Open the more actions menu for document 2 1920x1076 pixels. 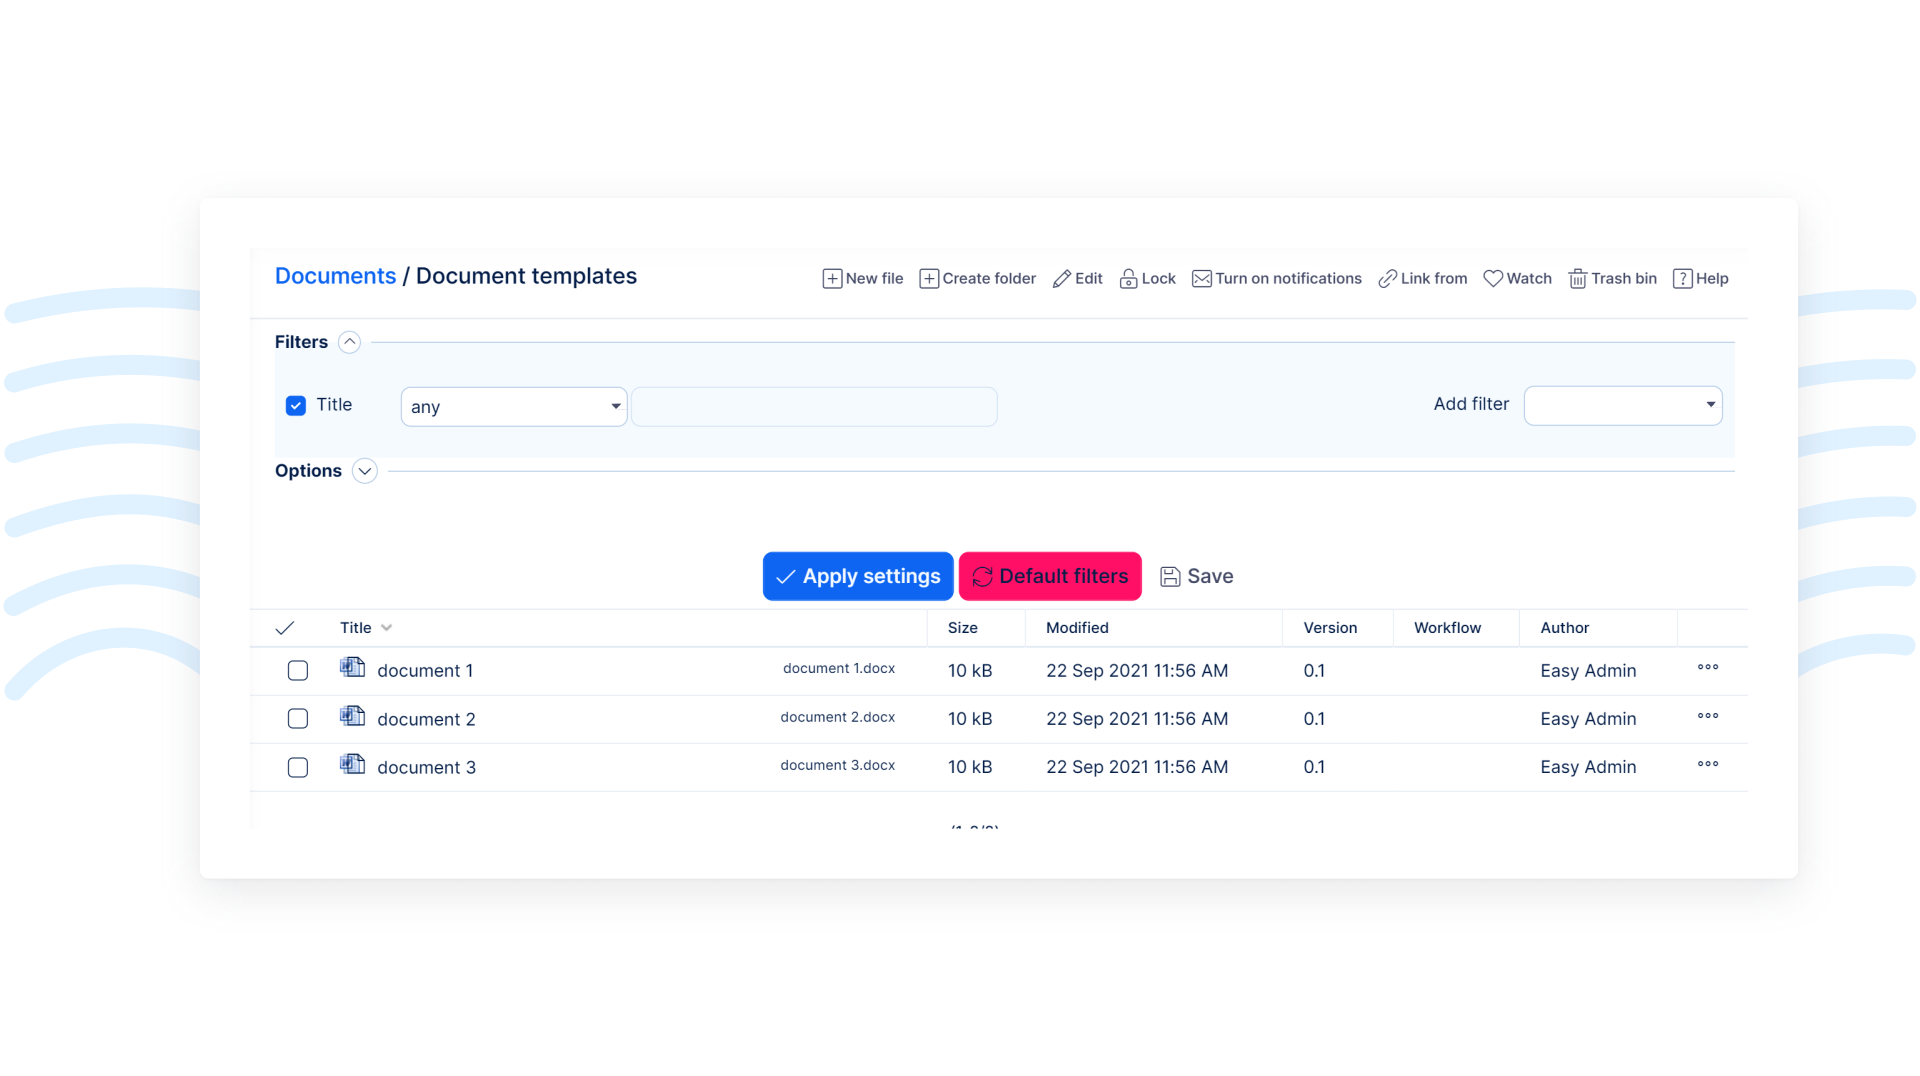pyautogui.click(x=1707, y=717)
